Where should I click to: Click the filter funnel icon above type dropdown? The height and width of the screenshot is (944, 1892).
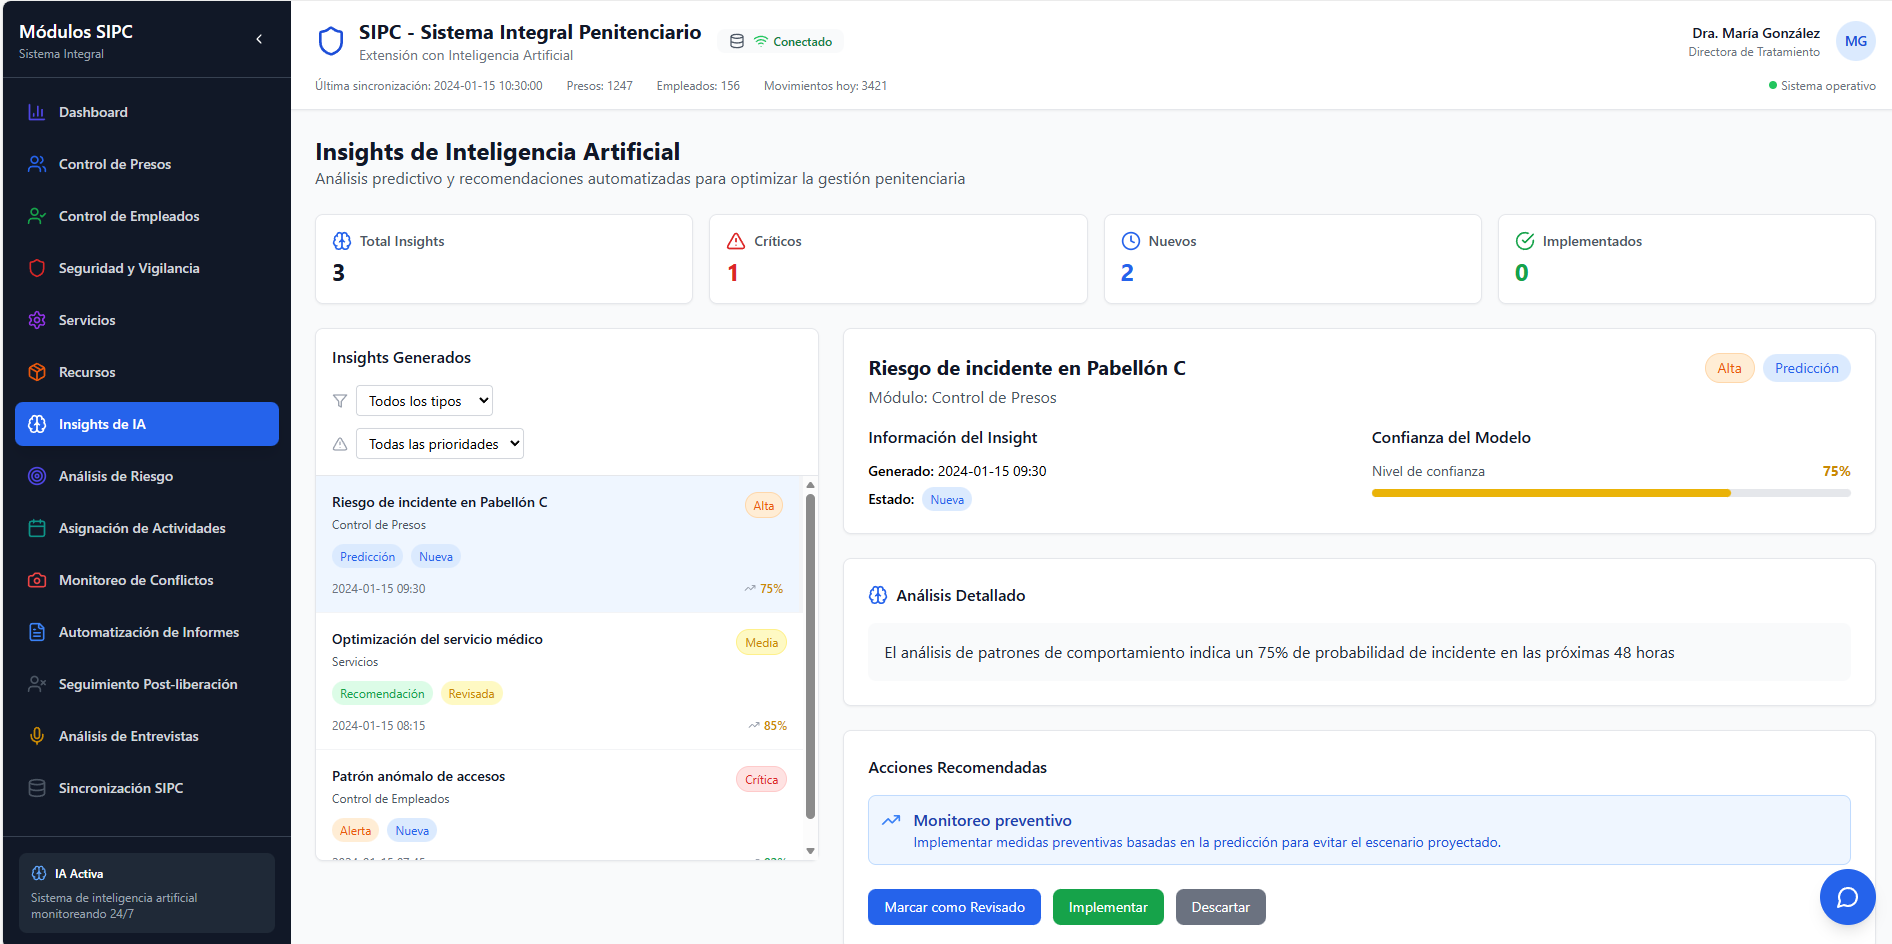340,400
